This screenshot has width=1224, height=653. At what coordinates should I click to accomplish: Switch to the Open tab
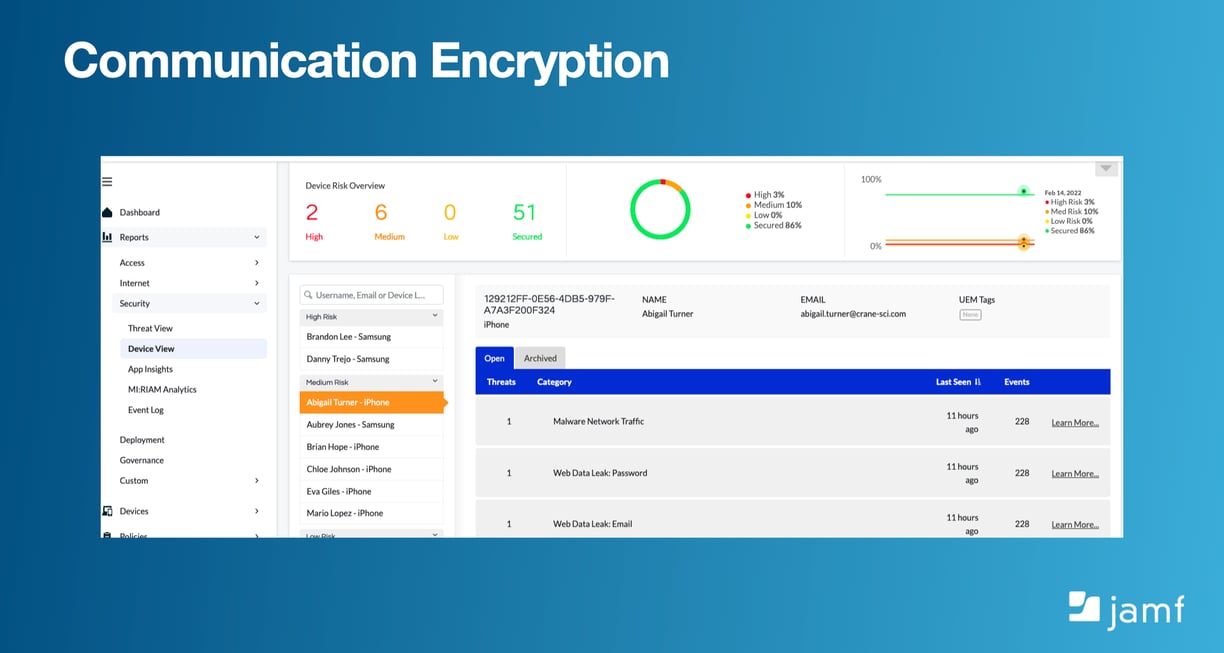click(494, 358)
